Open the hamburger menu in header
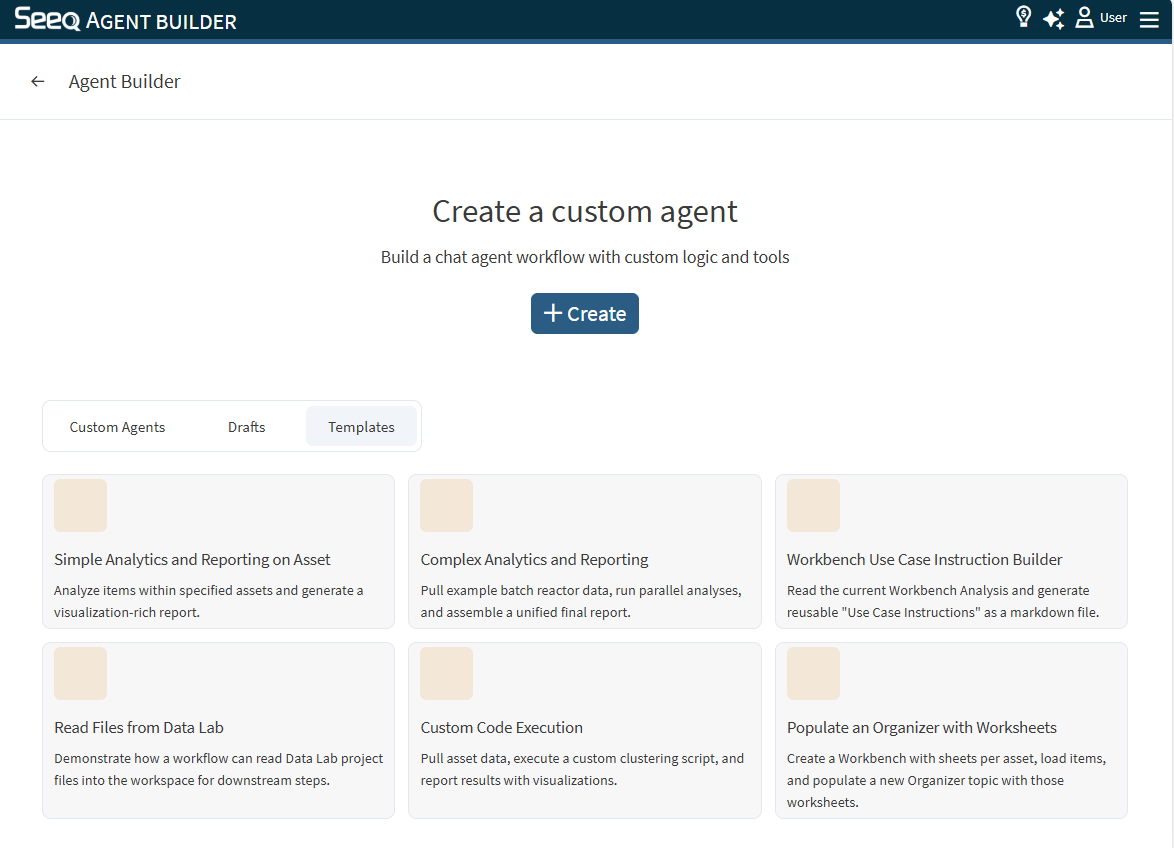The height and width of the screenshot is (848, 1174). click(1149, 19)
